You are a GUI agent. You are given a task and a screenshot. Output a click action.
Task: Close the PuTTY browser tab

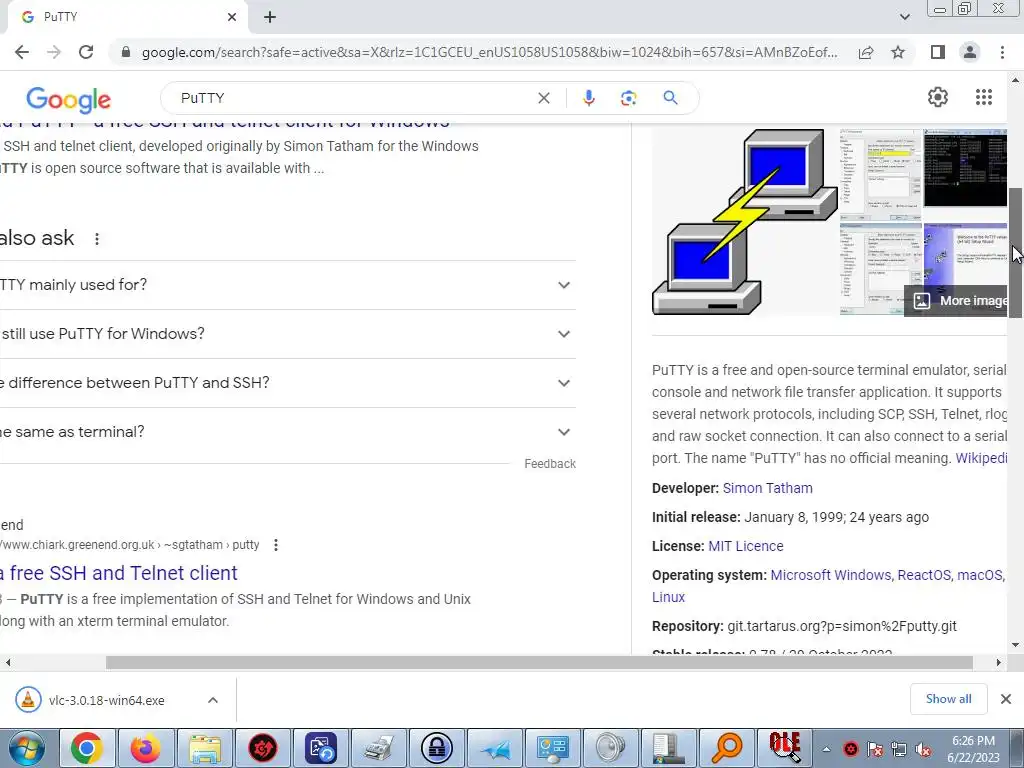pos(232,17)
